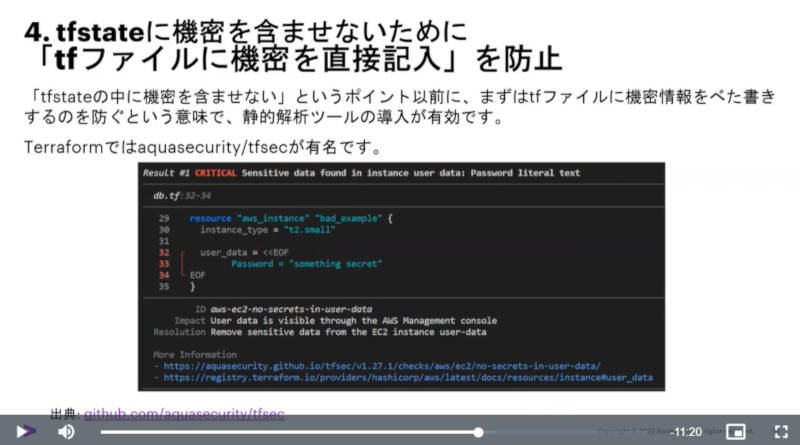Screen dimensions: 800x445
Task: Click the Password = "something secret" line
Action: (306, 264)
